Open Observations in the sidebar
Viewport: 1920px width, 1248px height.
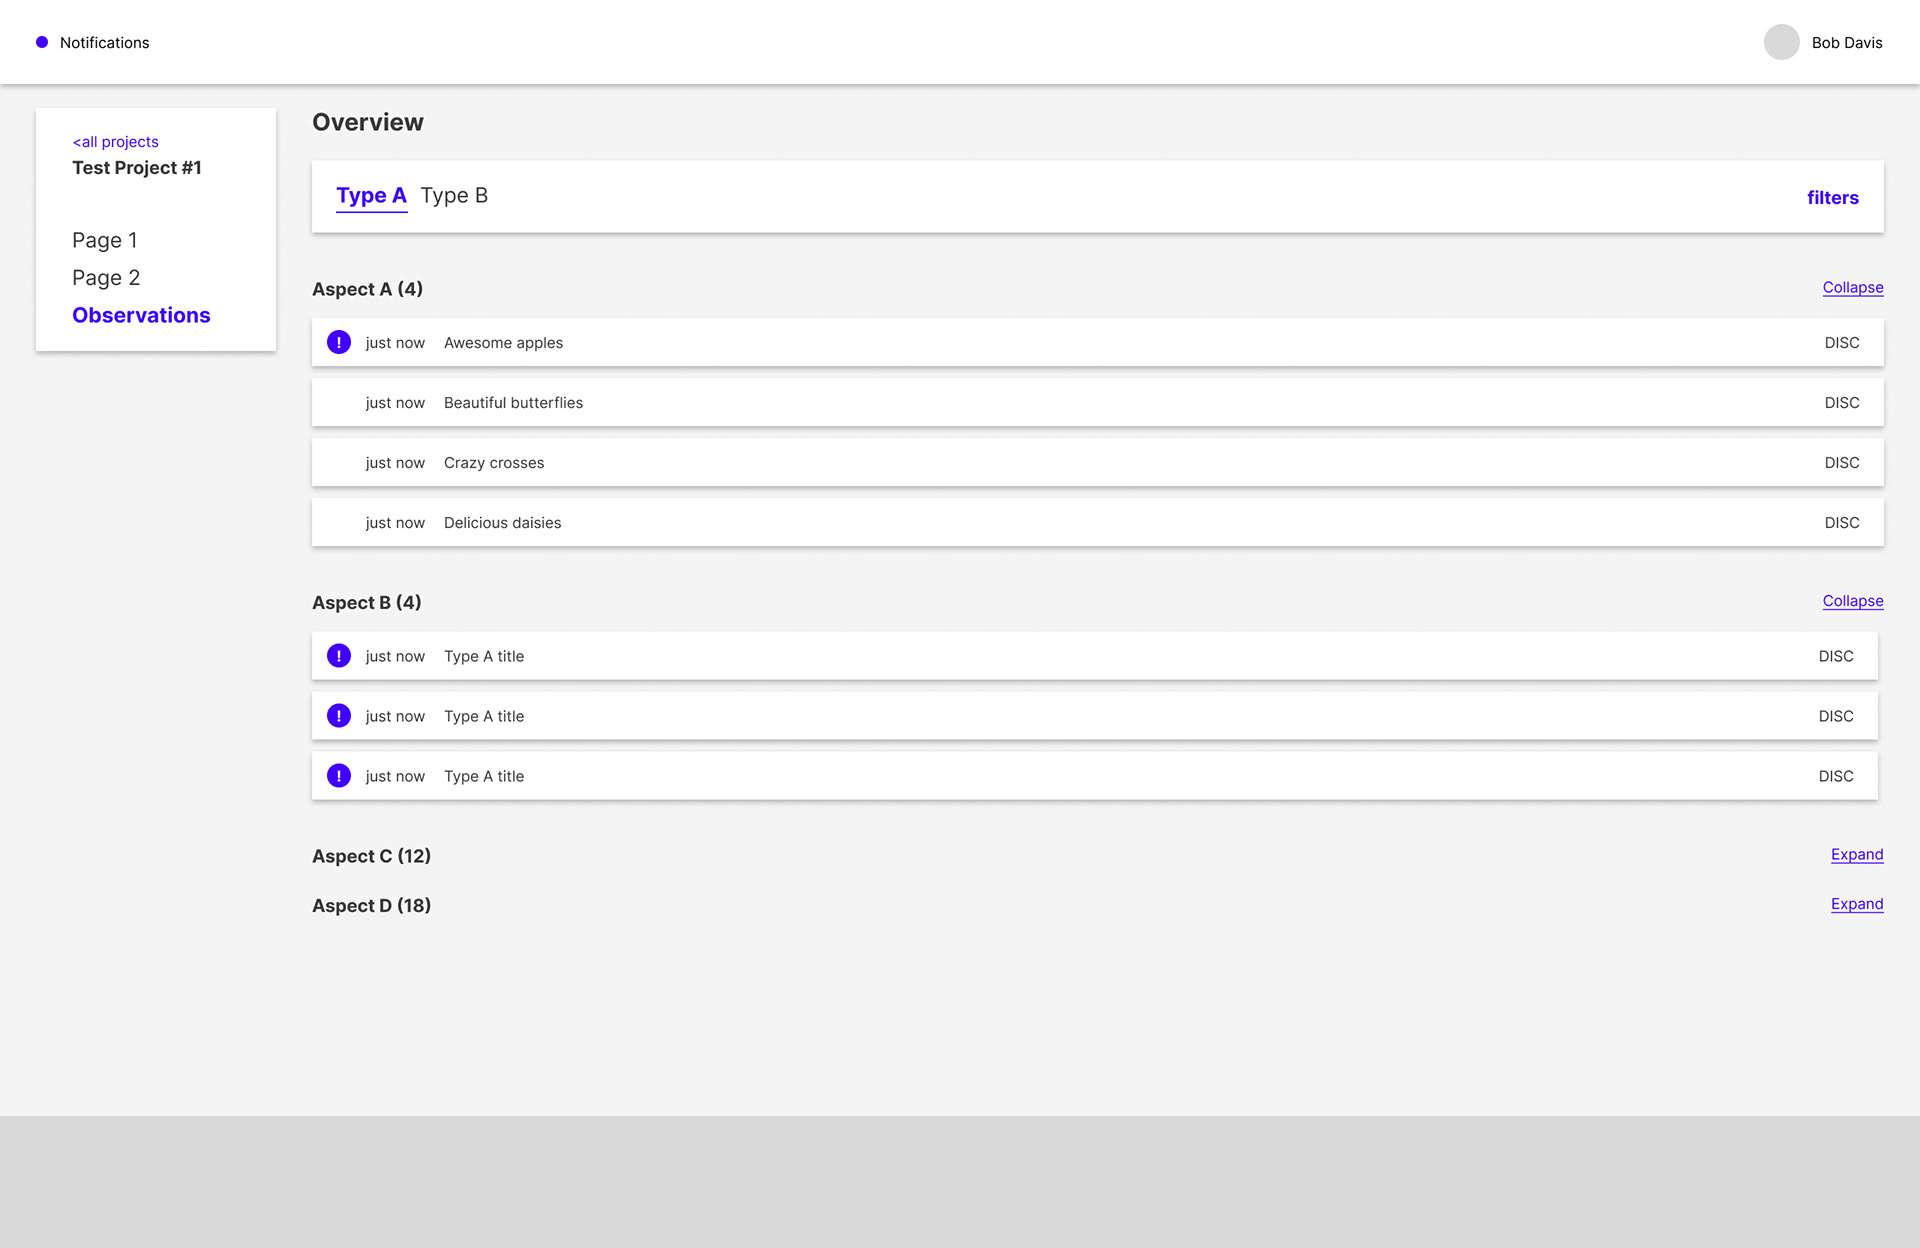coord(141,315)
